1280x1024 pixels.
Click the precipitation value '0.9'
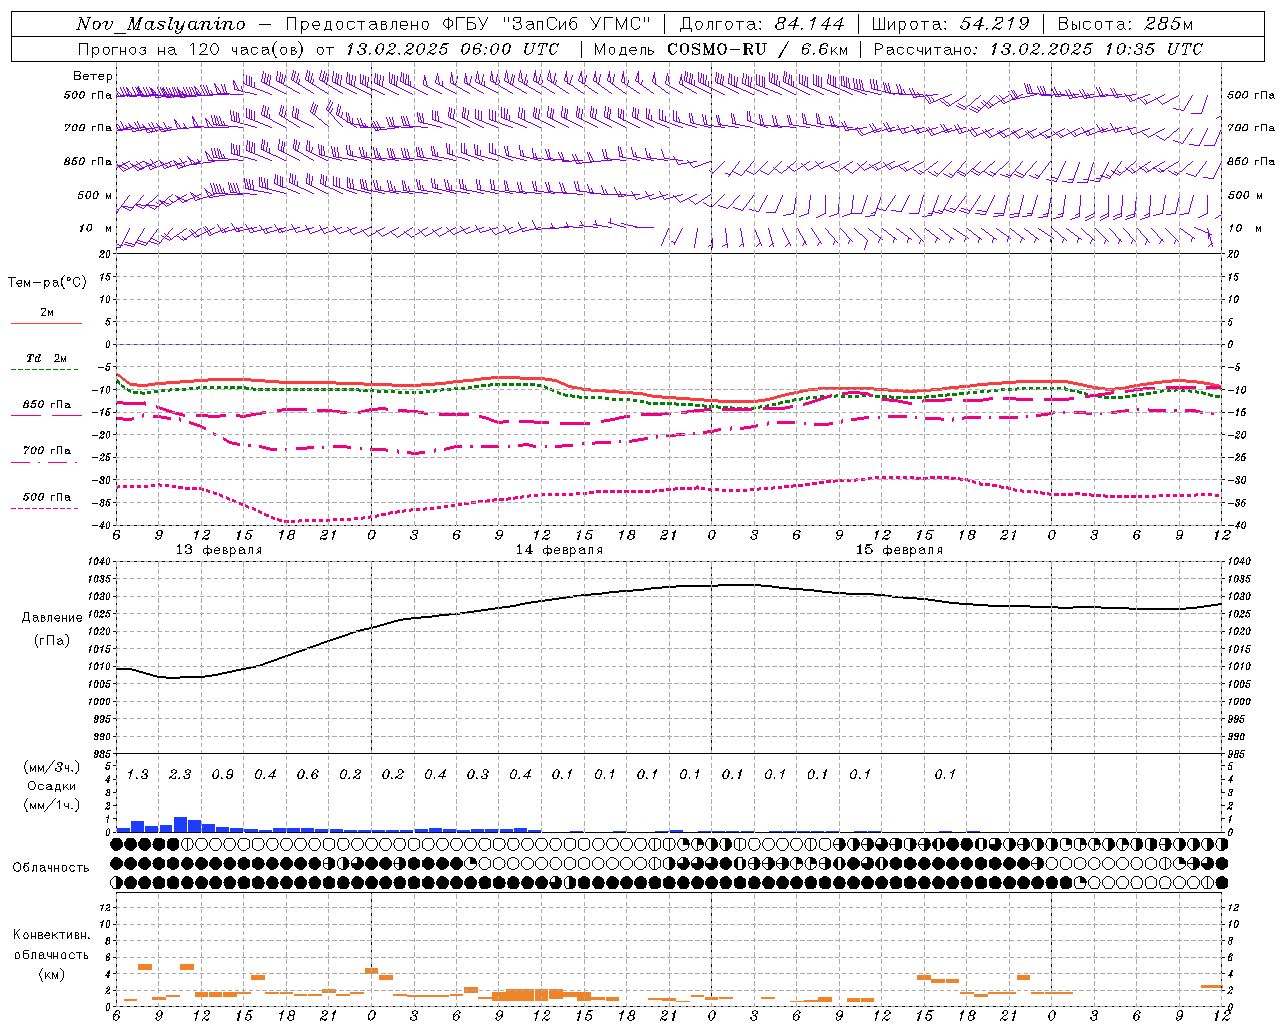click(222, 775)
